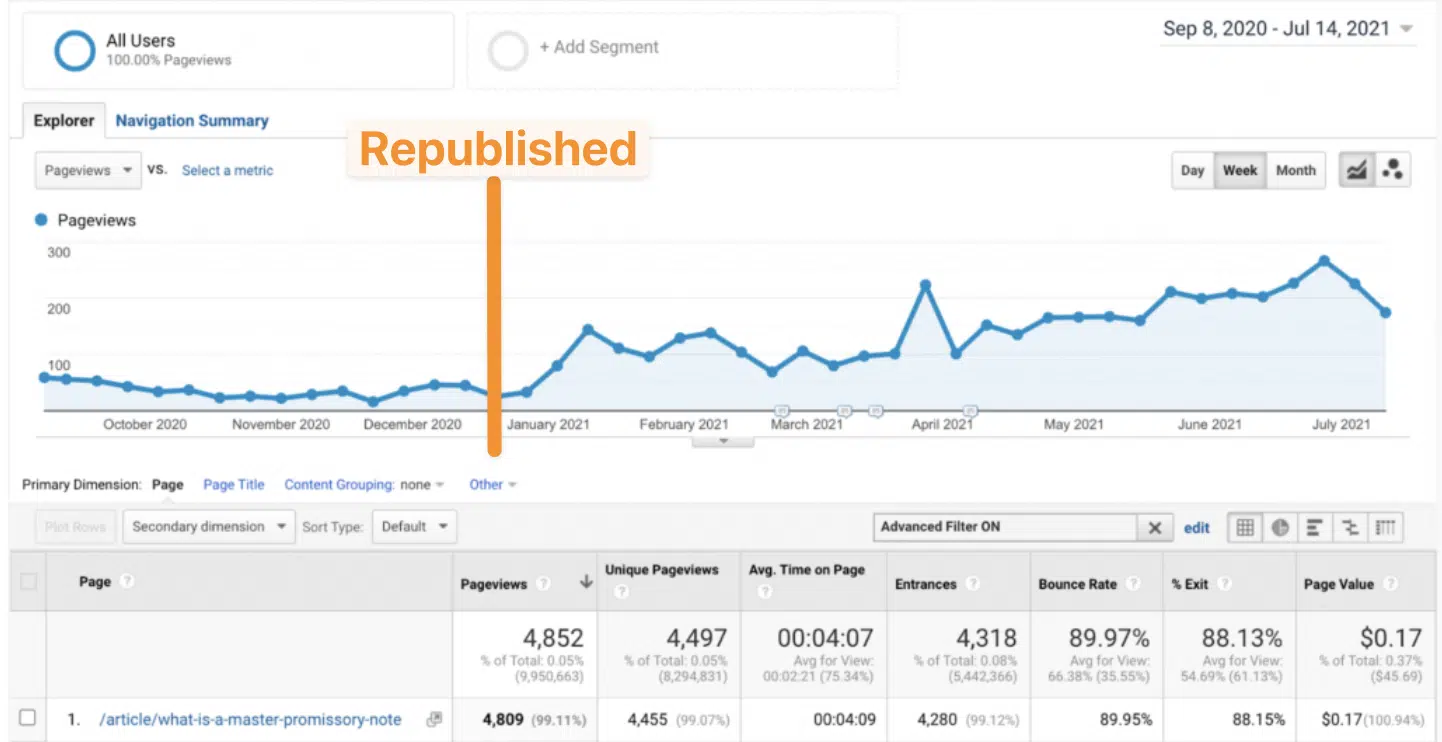
Task: Open the second March 2021 annotation marker
Action: pyautogui.click(x=844, y=410)
